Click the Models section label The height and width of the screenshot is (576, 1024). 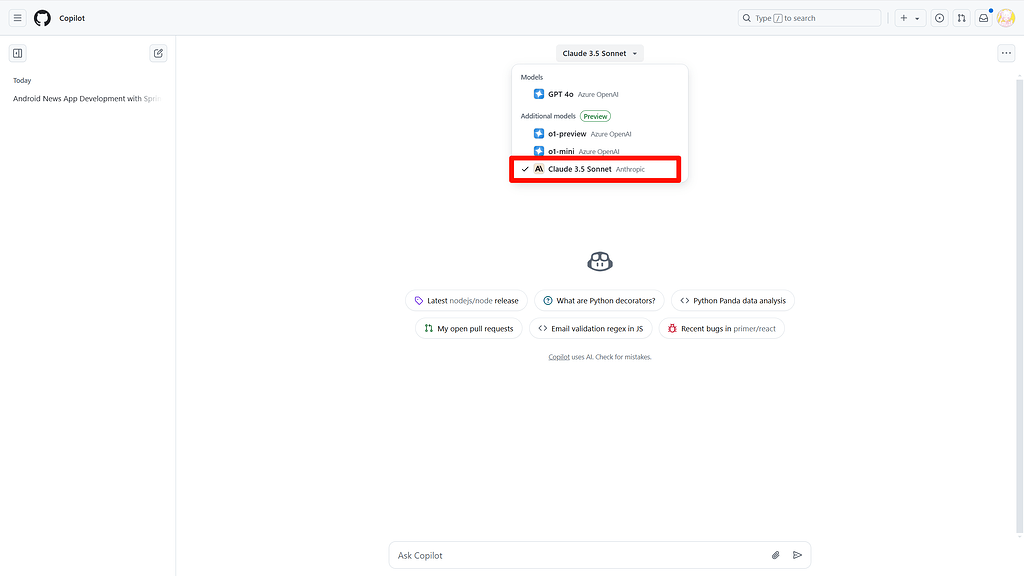(532, 77)
